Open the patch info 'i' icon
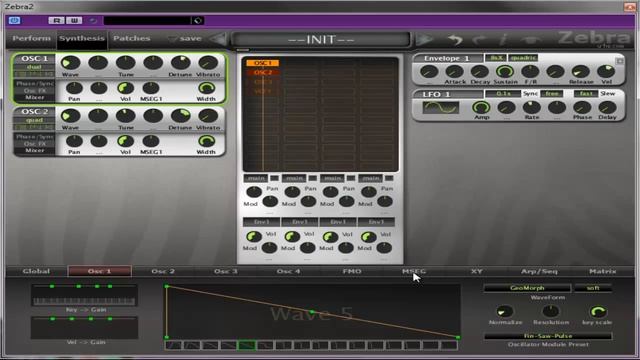The height and width of the screenshot is (360, 640). tap(504, 39)
